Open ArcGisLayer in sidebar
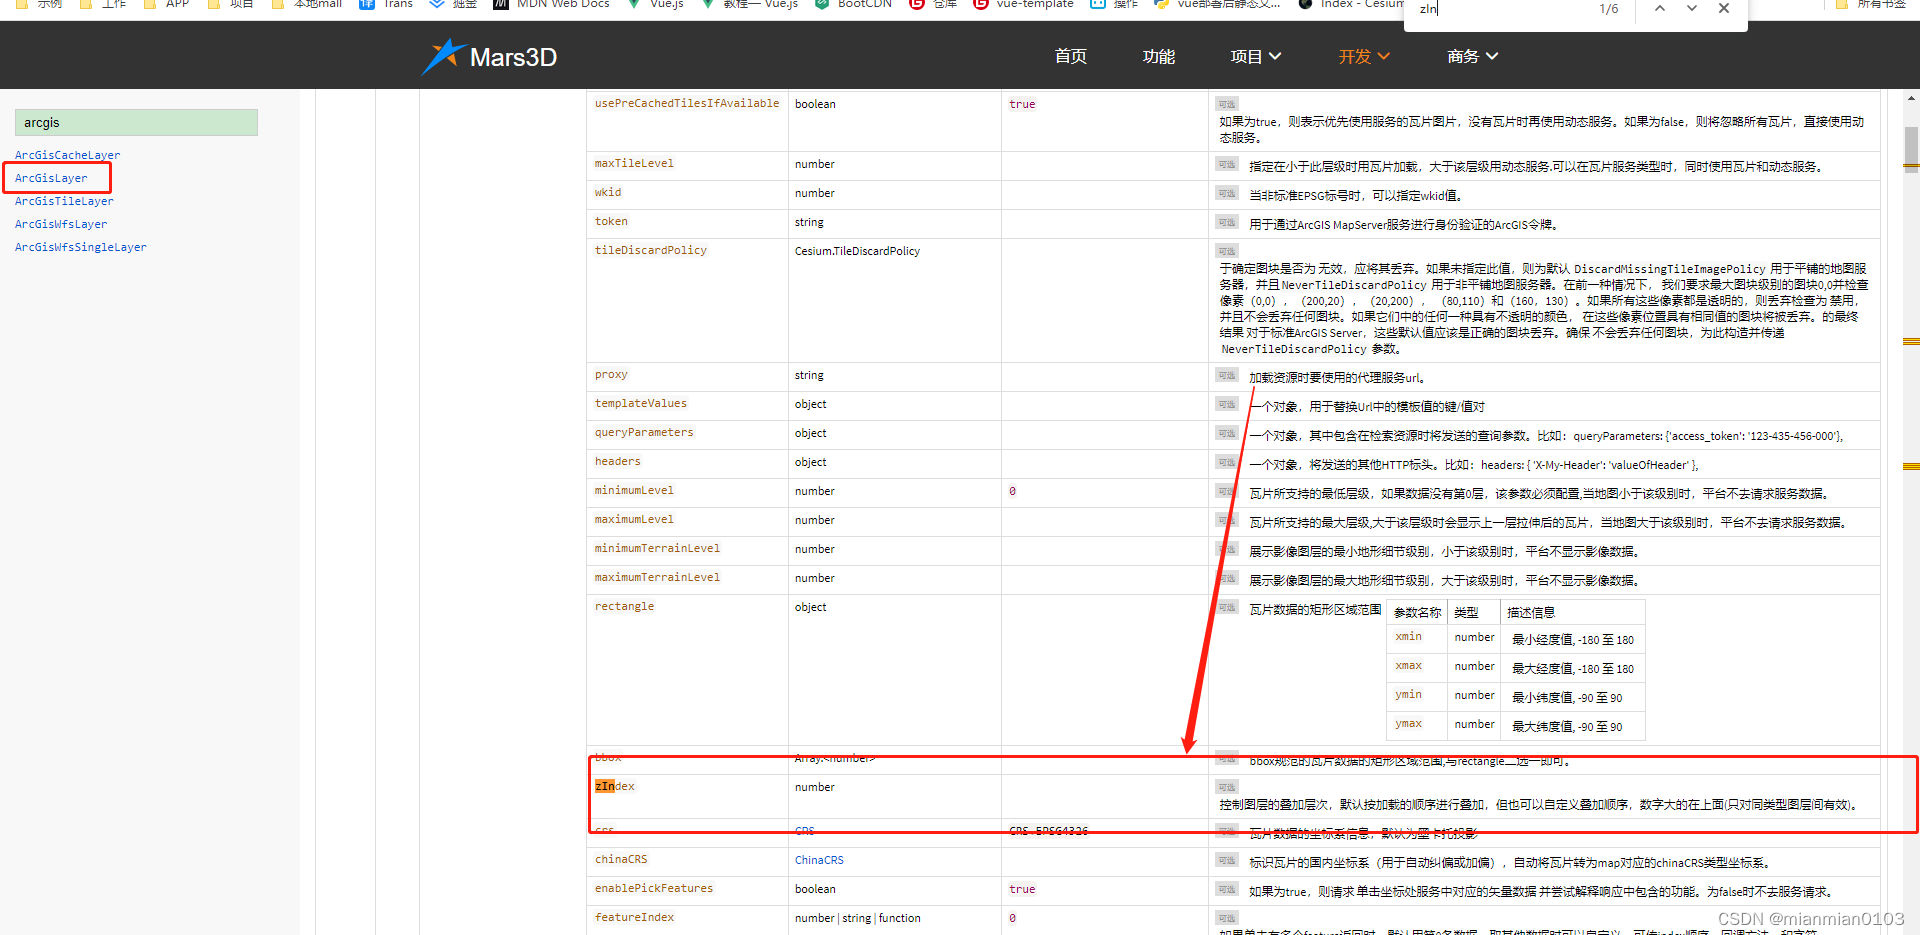 [51, 178]
